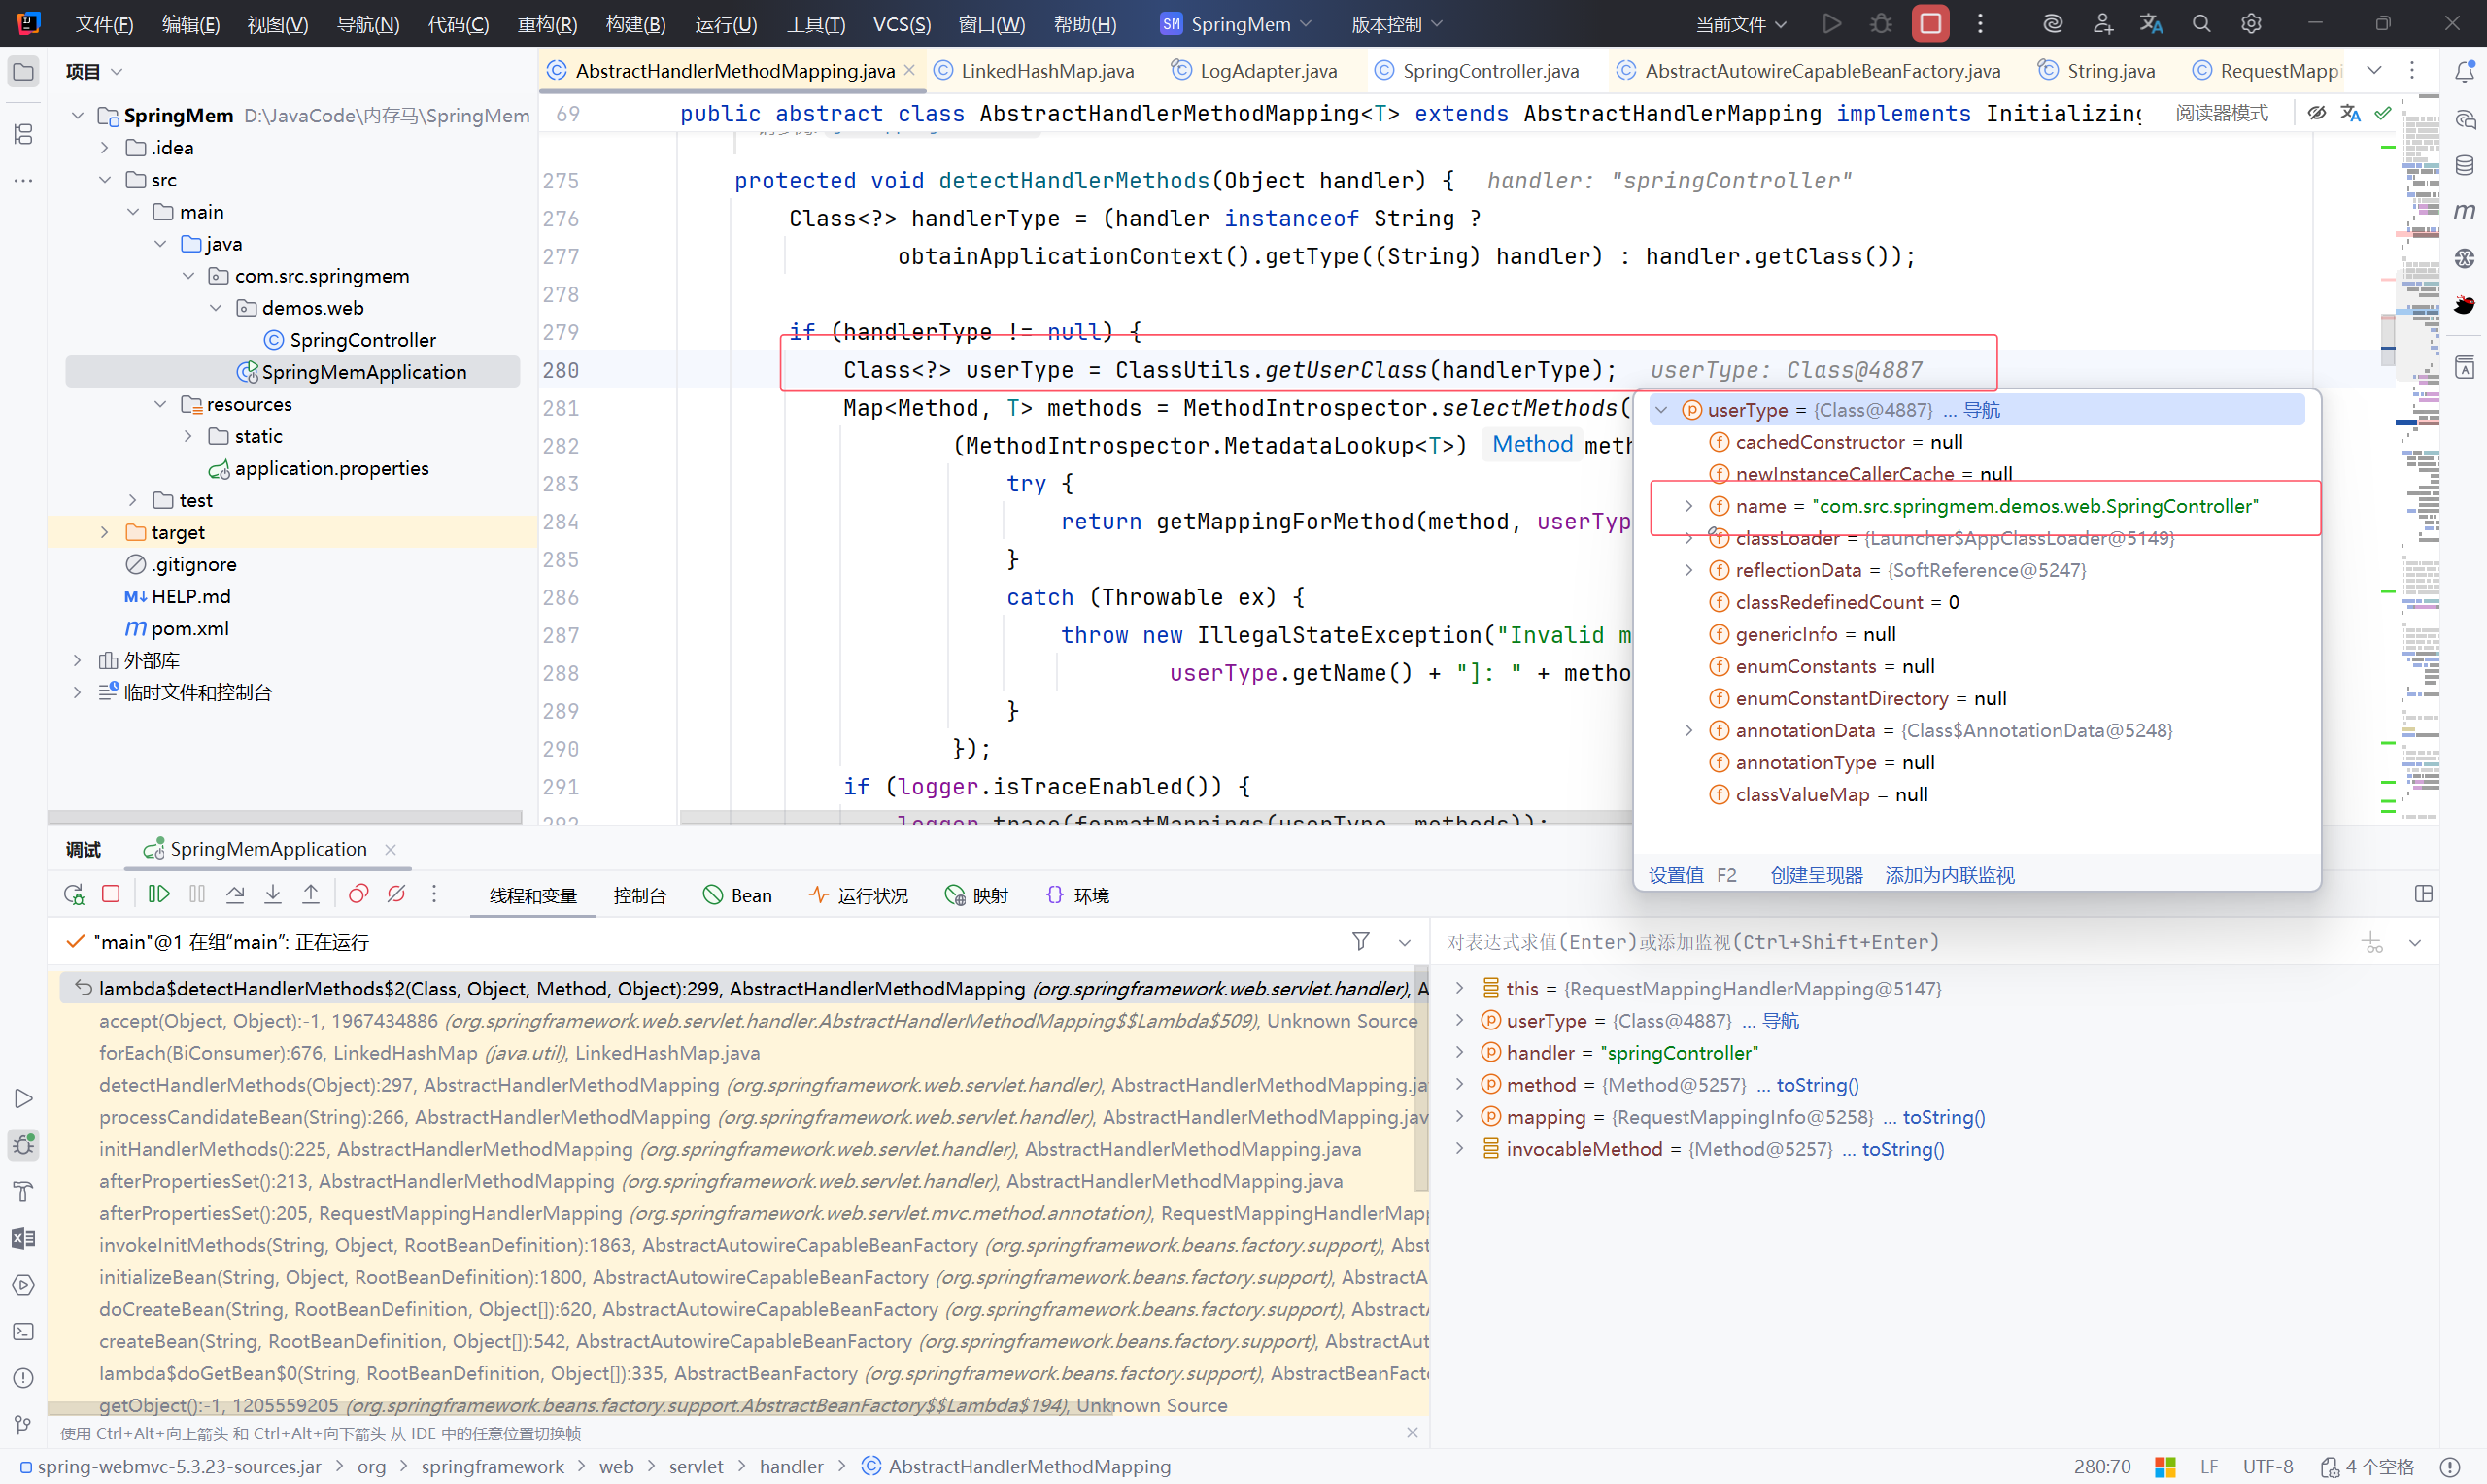2487x1484 pixels.
Task: Open the Database tool window icon
Action: point(2464,165)
